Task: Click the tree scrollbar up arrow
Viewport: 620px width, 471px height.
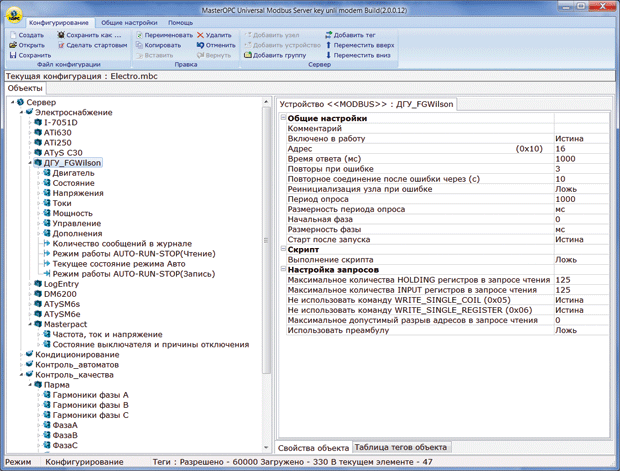Action: pos(266,102)
